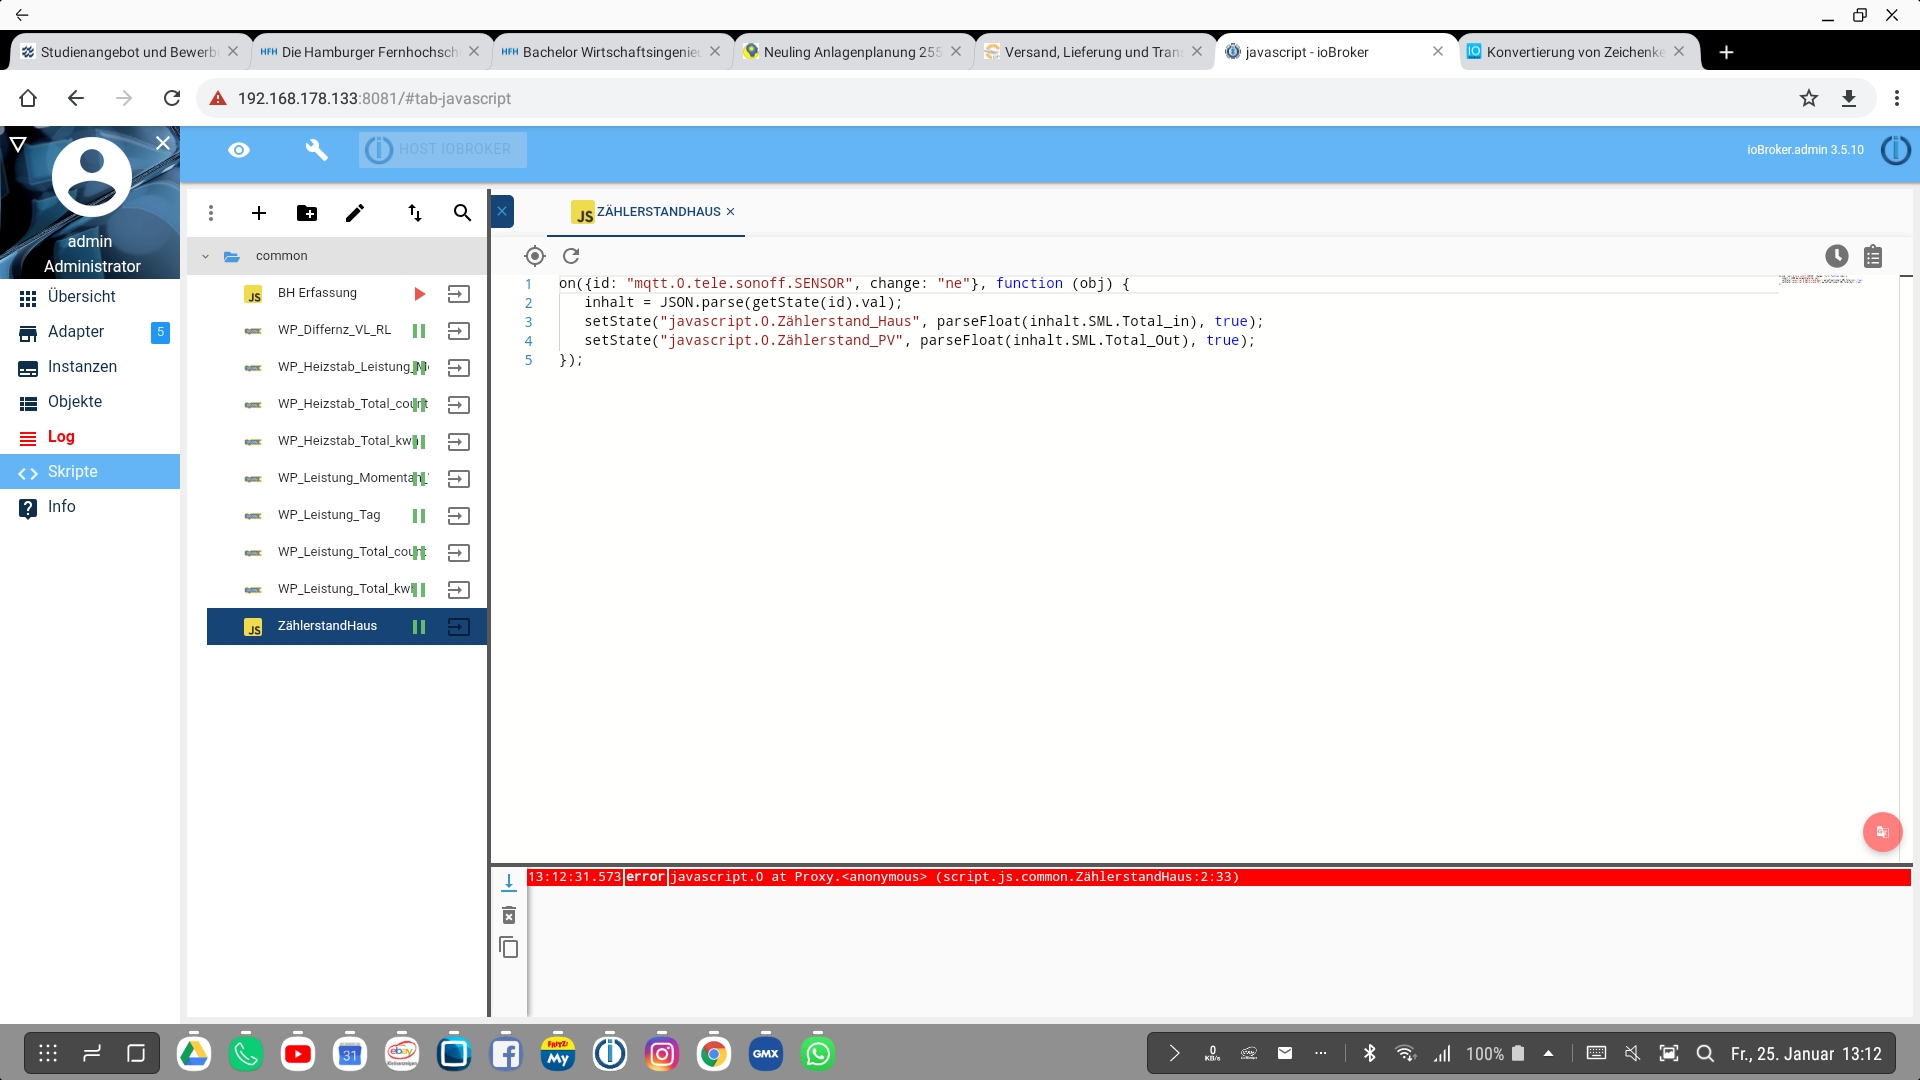Click the play button next to BH Erfassung
Viewport: 1920px width, 1080px height.
click(419, 293)
